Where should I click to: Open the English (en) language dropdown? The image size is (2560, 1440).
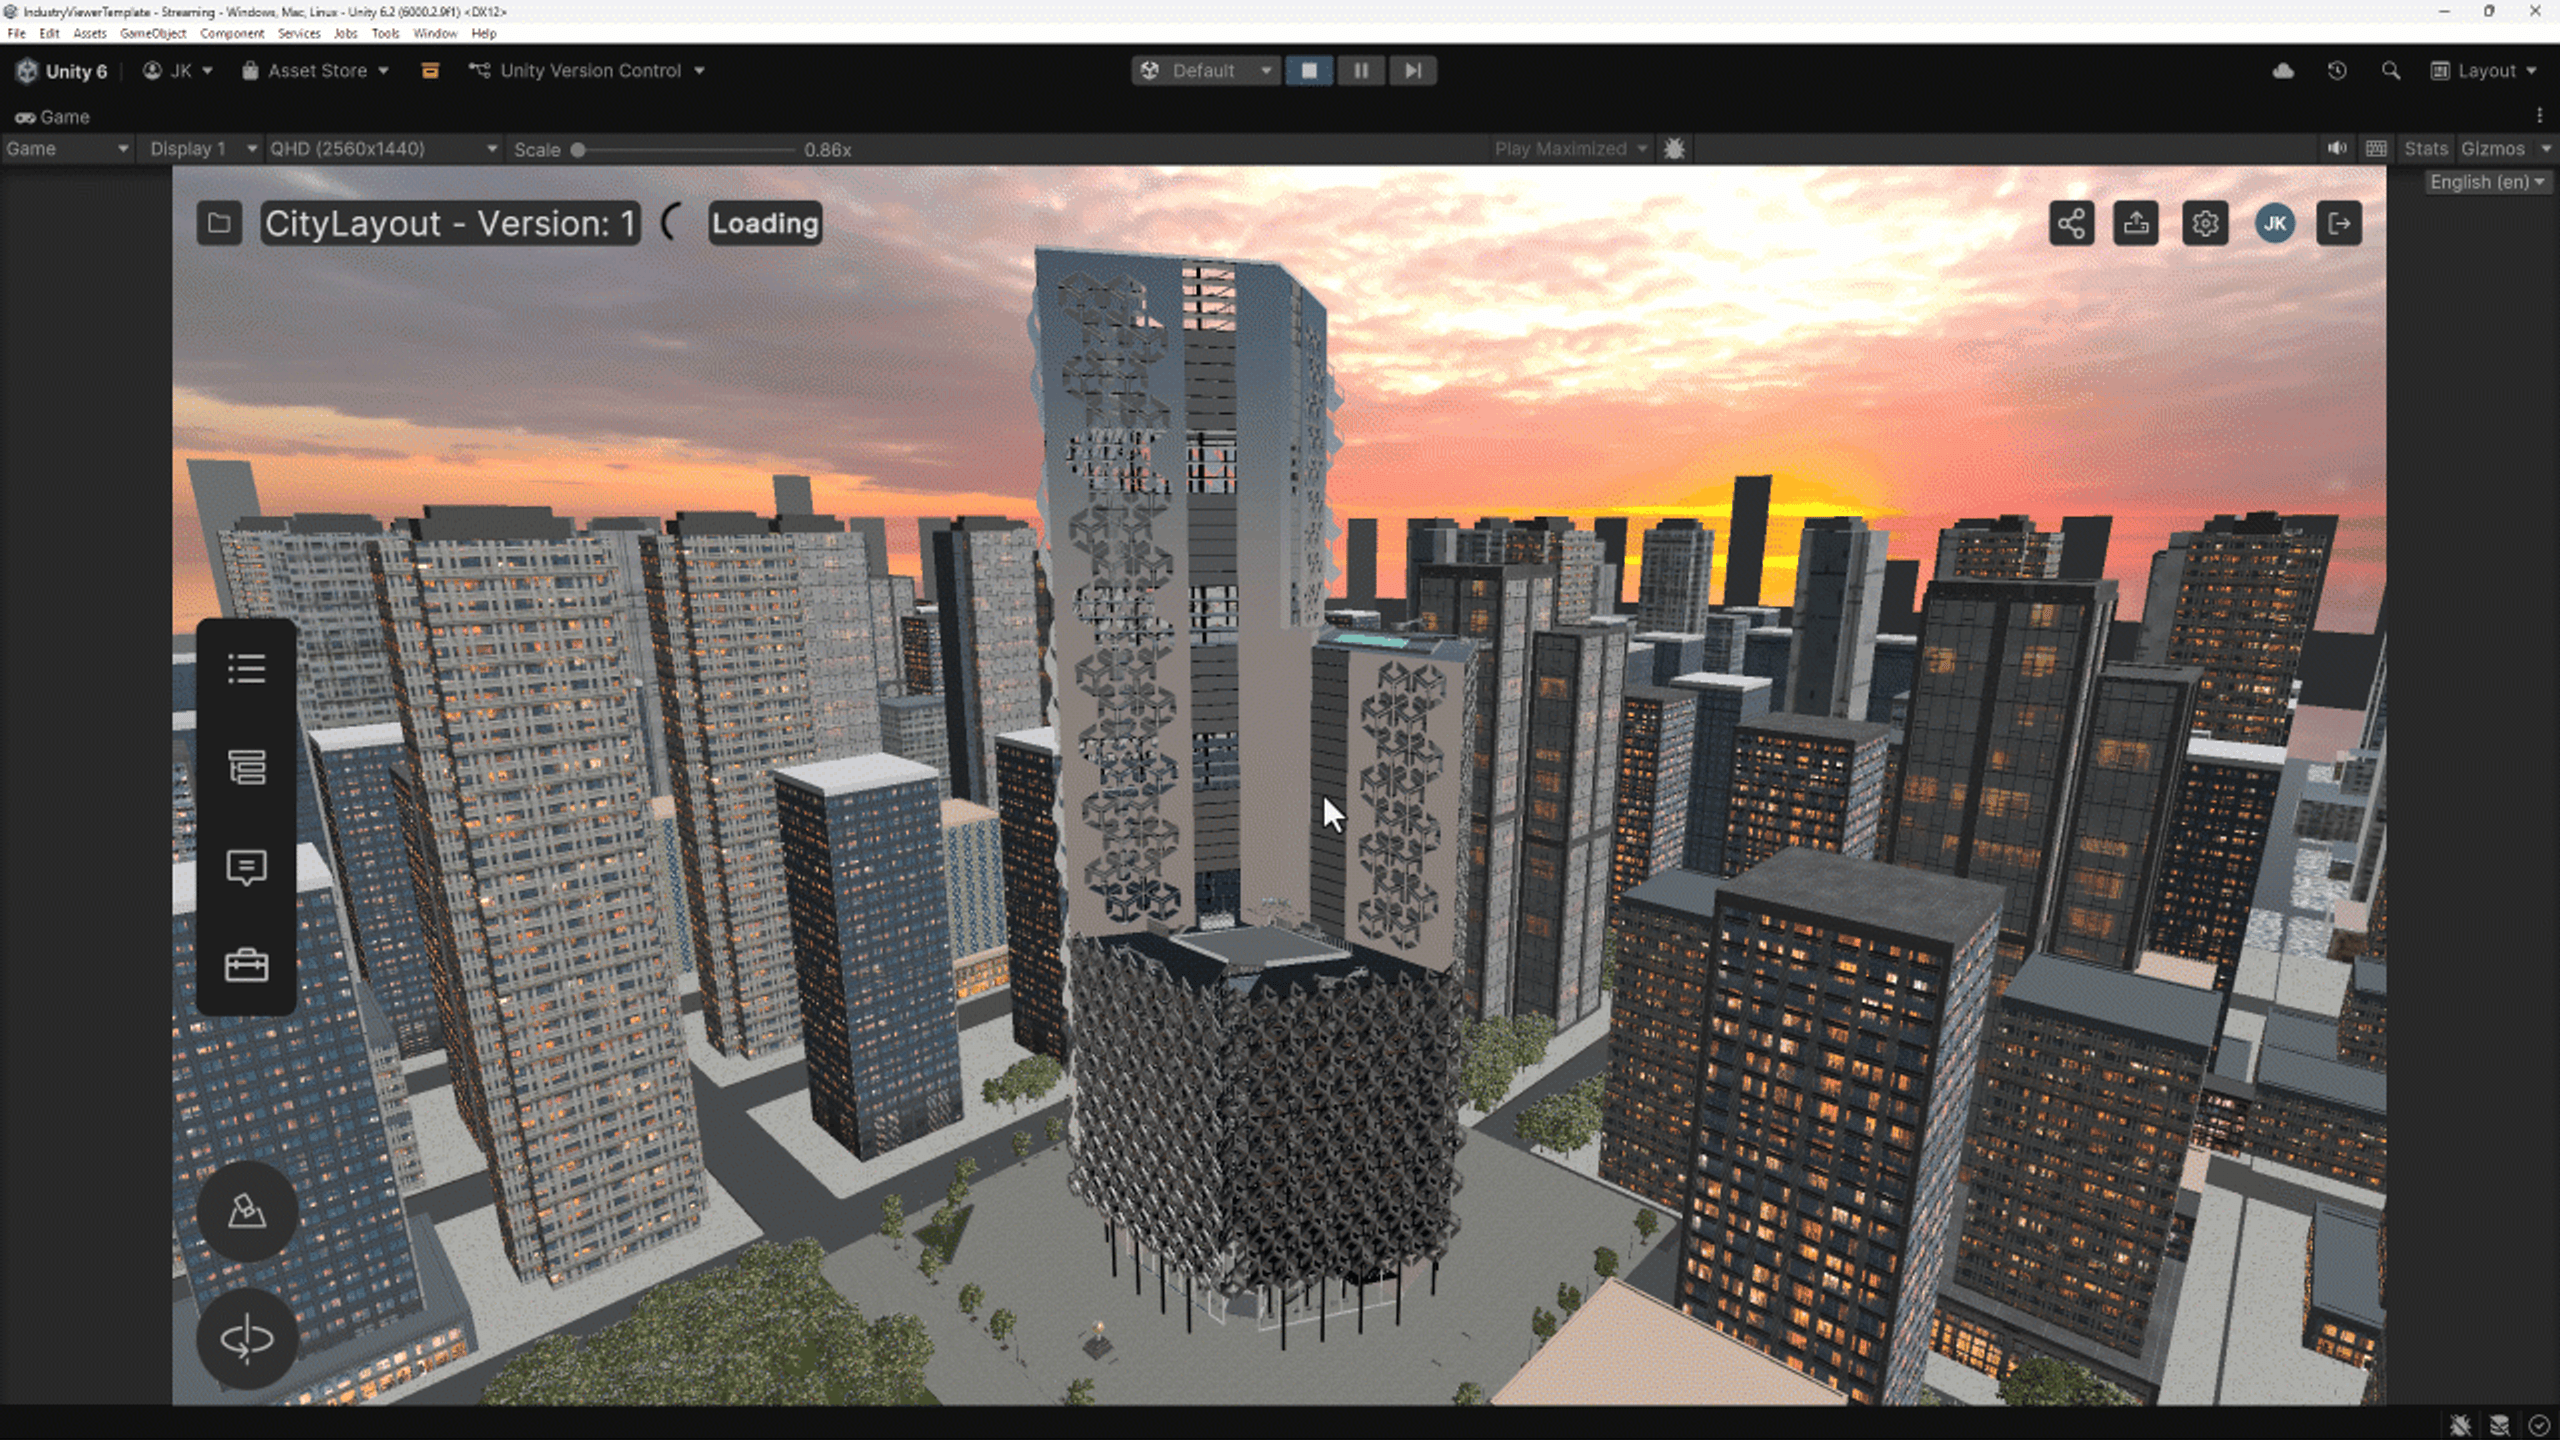coord(2487,182)
